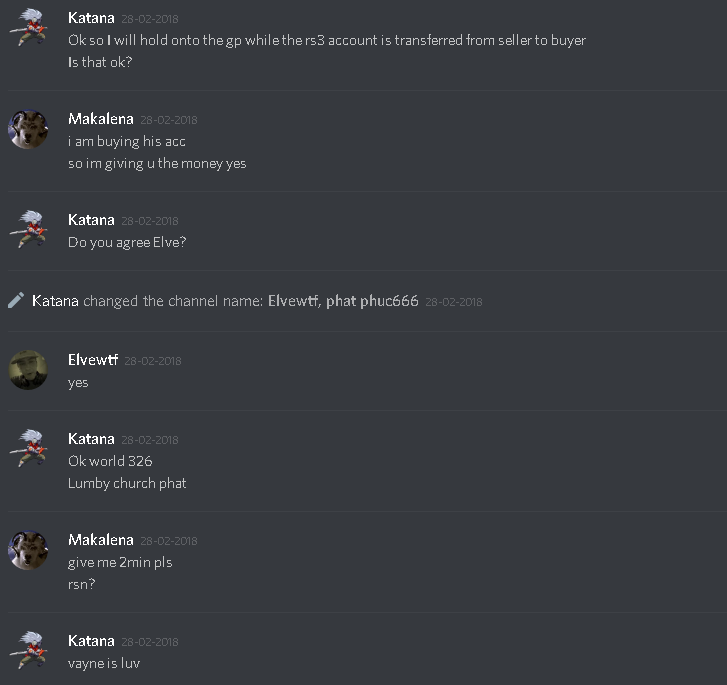Click Katana's name in channel rename notice
This screenshot has width=727, height=685.
click(55, 301)
